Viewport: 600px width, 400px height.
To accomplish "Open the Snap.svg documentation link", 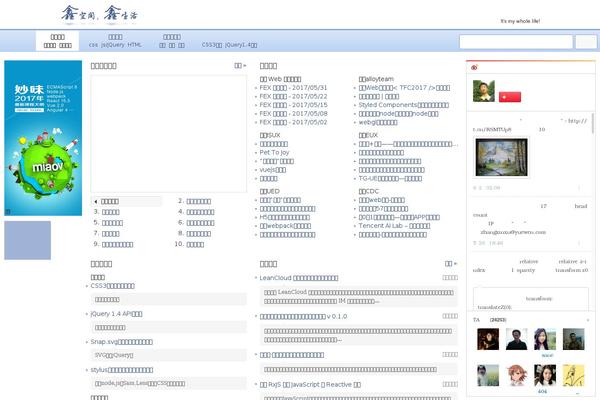I will point(122,342).
